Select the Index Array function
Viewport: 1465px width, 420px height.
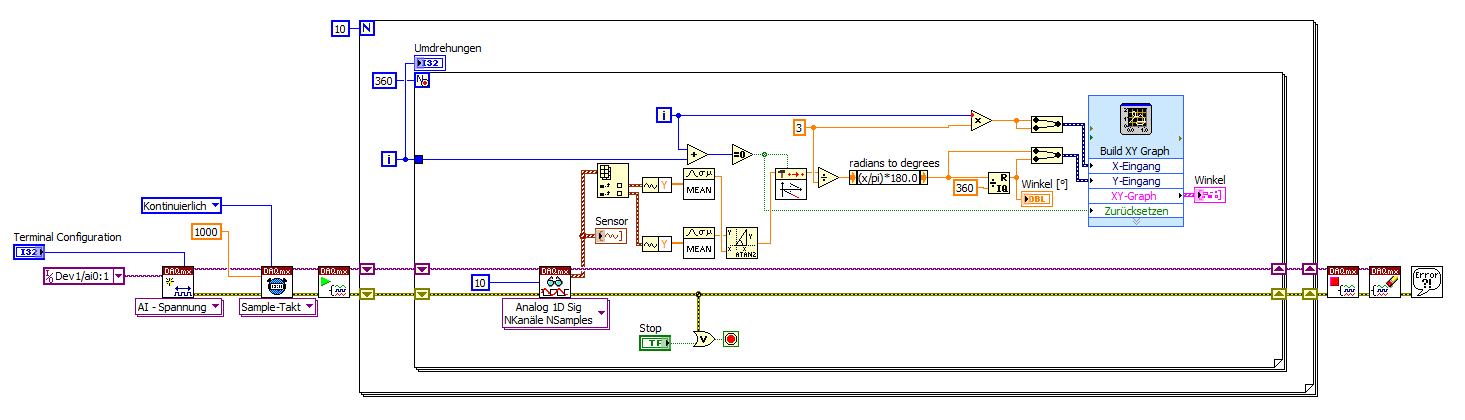coord(611,180)
